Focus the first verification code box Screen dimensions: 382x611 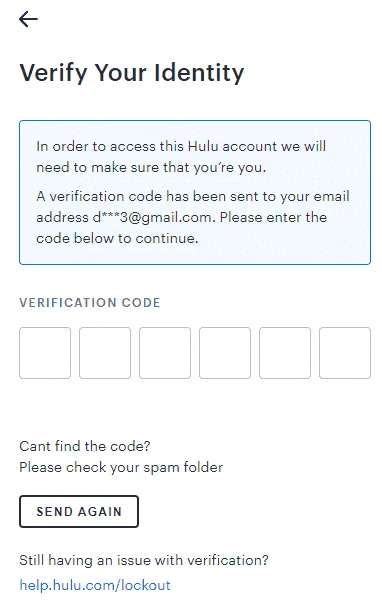45,353
